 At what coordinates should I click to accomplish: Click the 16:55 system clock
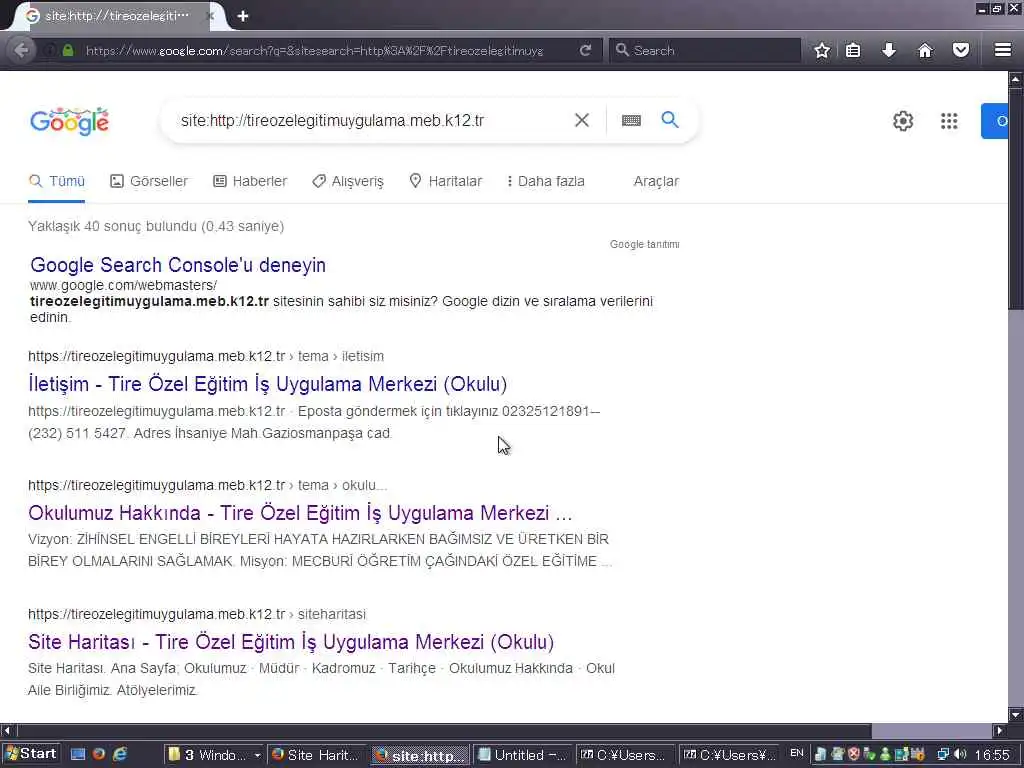click(993, 755)
